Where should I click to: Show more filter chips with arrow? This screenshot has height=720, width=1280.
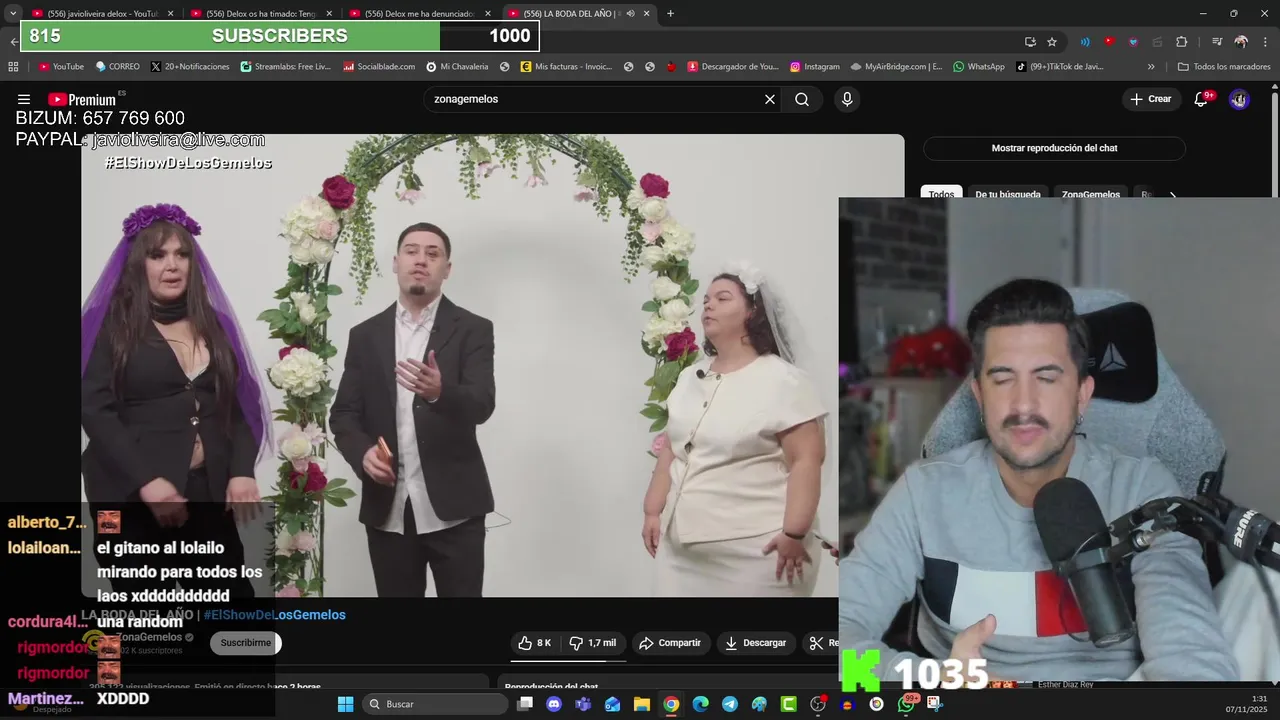1173,195
